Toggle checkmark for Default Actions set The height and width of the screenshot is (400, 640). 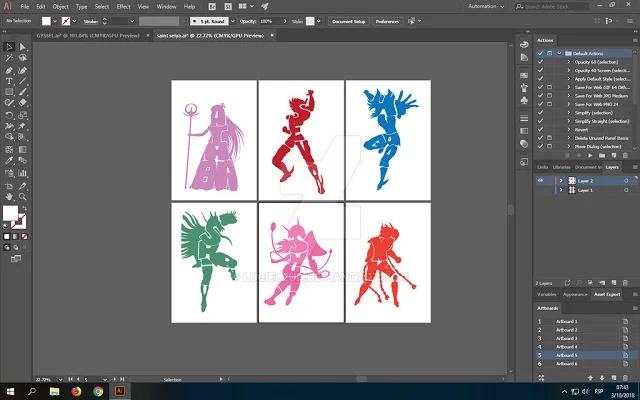pos(540,53)
